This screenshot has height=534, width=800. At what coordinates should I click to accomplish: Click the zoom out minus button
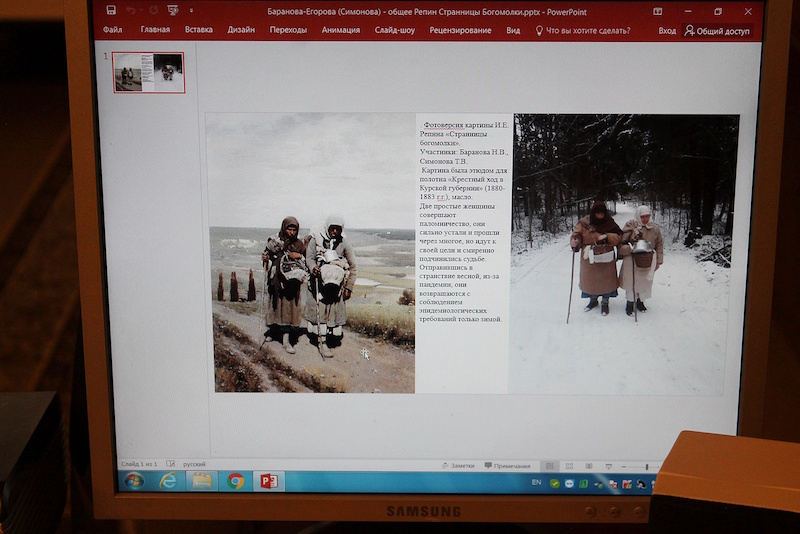[x=623, y=467]
